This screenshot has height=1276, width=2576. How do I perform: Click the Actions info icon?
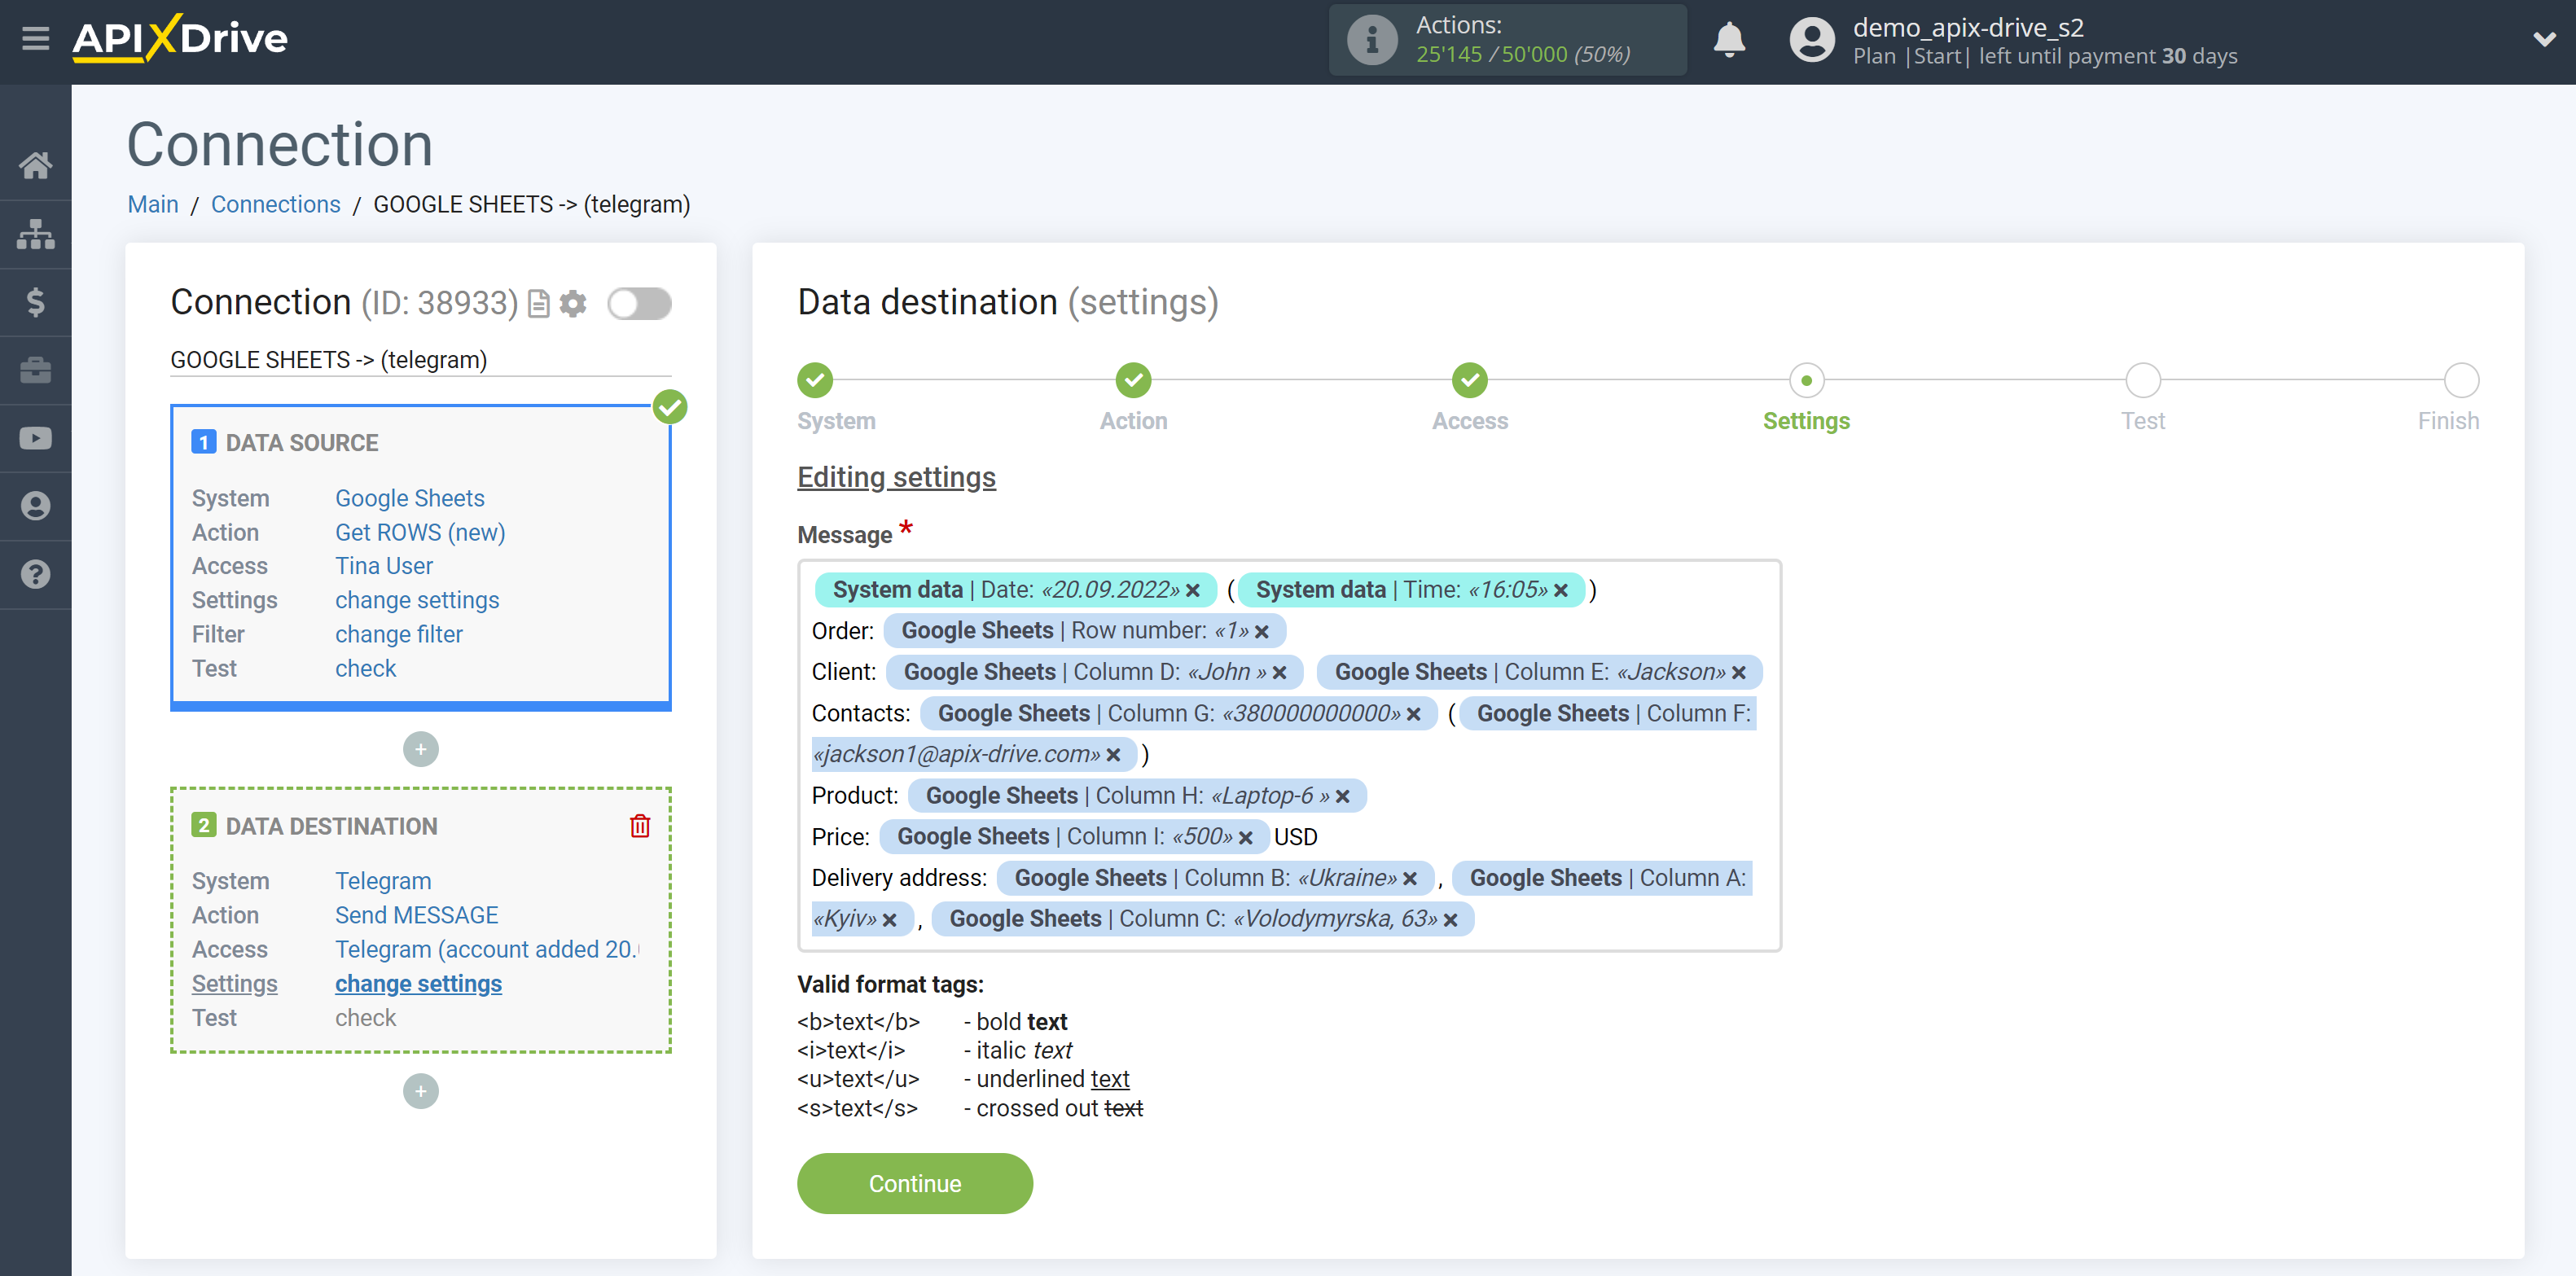point(1371,40)
